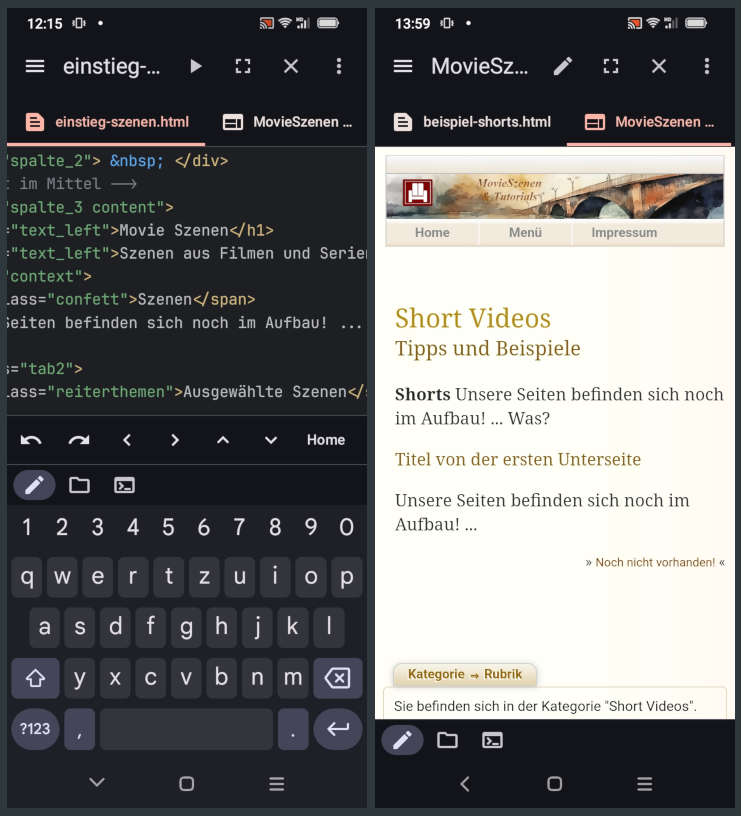Click the Short Videos heading
Image resolution: width=741 pixels, height=816 pixels.
(x=472, y=318)
